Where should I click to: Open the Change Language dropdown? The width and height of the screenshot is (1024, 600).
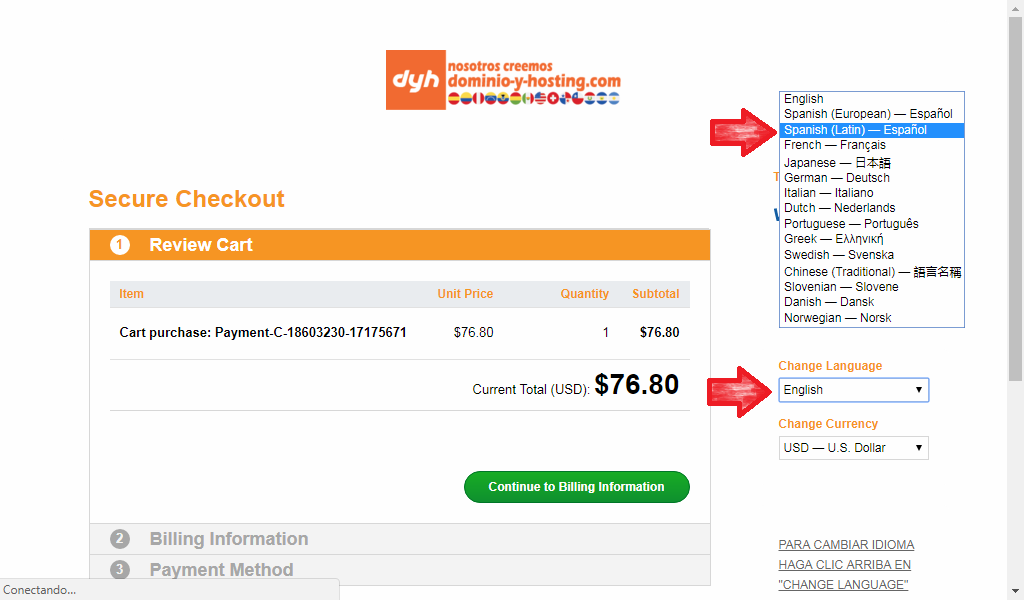tap(853, 390)
